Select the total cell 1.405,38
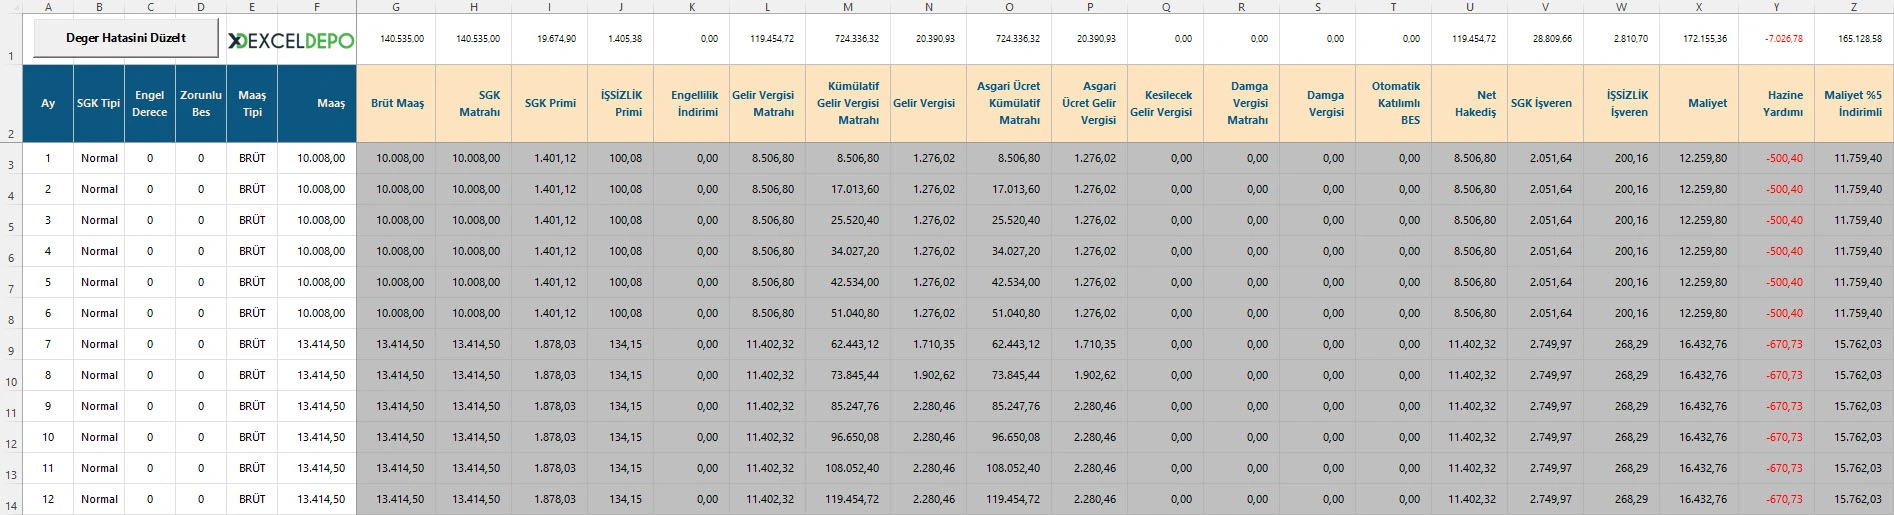This screenshot has width=1894, height=515. (621, 39)
